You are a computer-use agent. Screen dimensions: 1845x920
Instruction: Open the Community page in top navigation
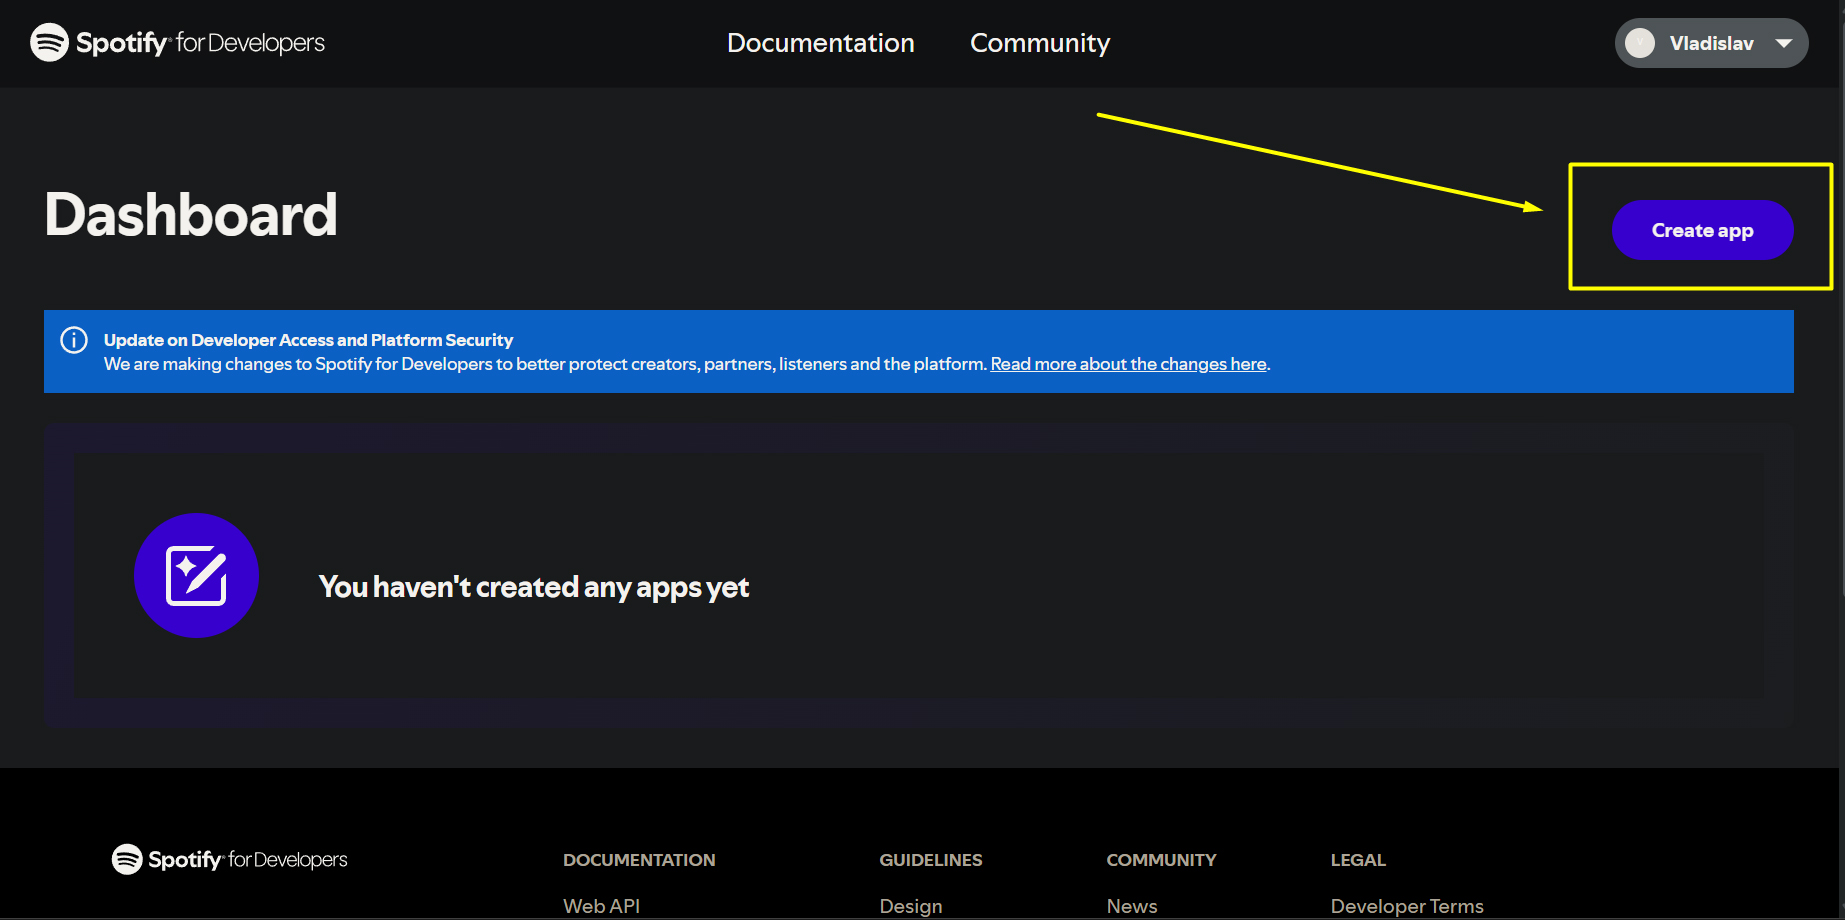(x=1039, y=43)
